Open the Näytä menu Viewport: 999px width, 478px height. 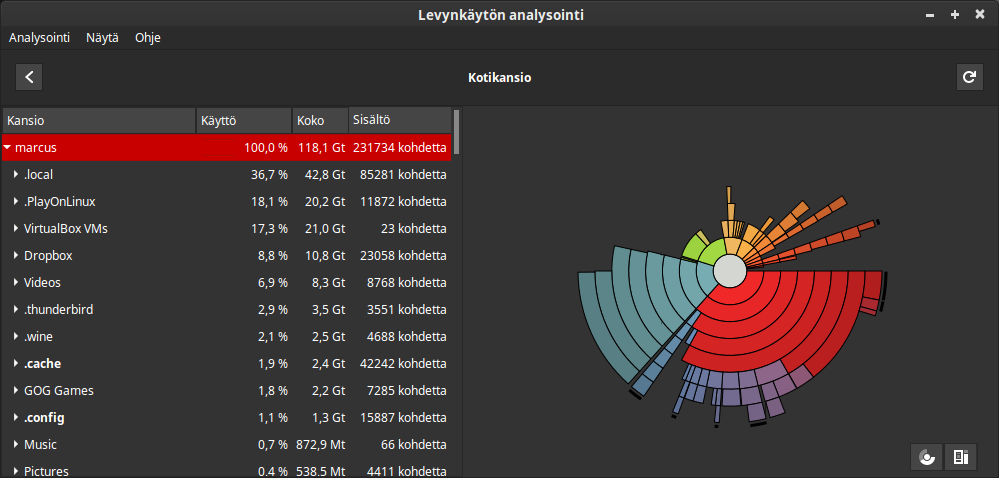click(x=102, y=37)
